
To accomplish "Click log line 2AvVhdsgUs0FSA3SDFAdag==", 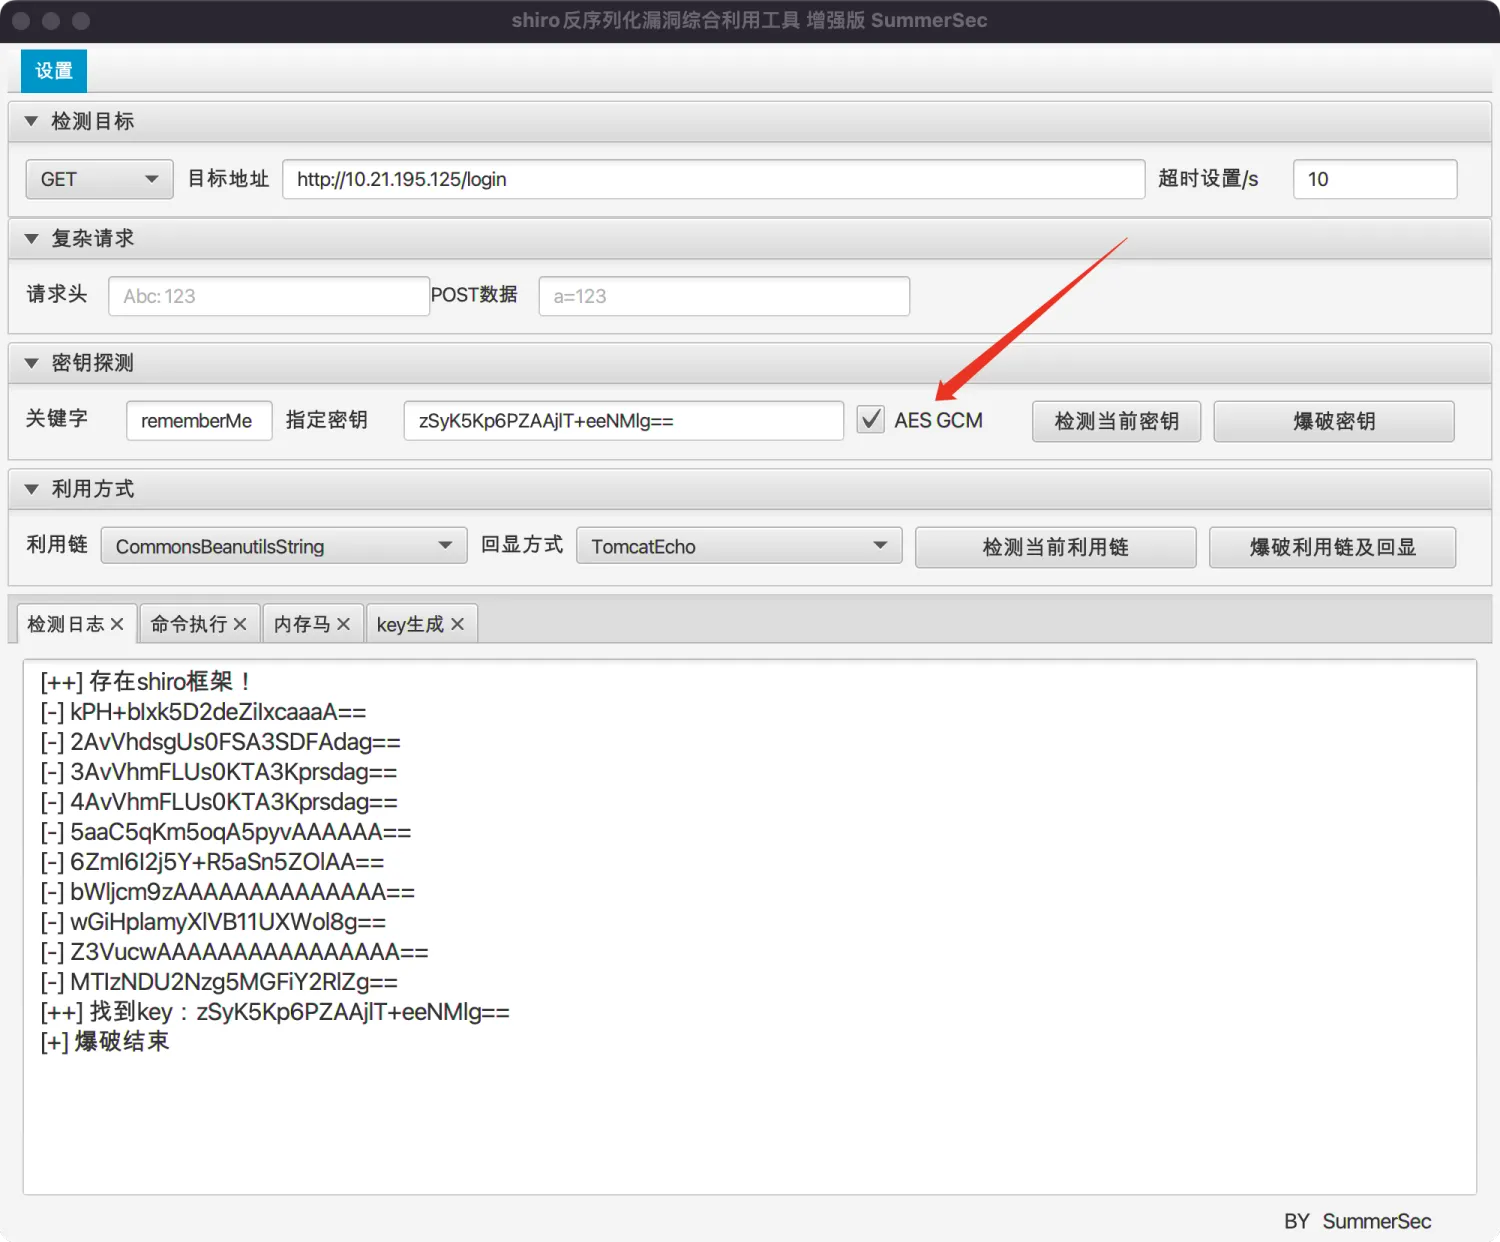I will pyautogui.click(x=220, y=742).
